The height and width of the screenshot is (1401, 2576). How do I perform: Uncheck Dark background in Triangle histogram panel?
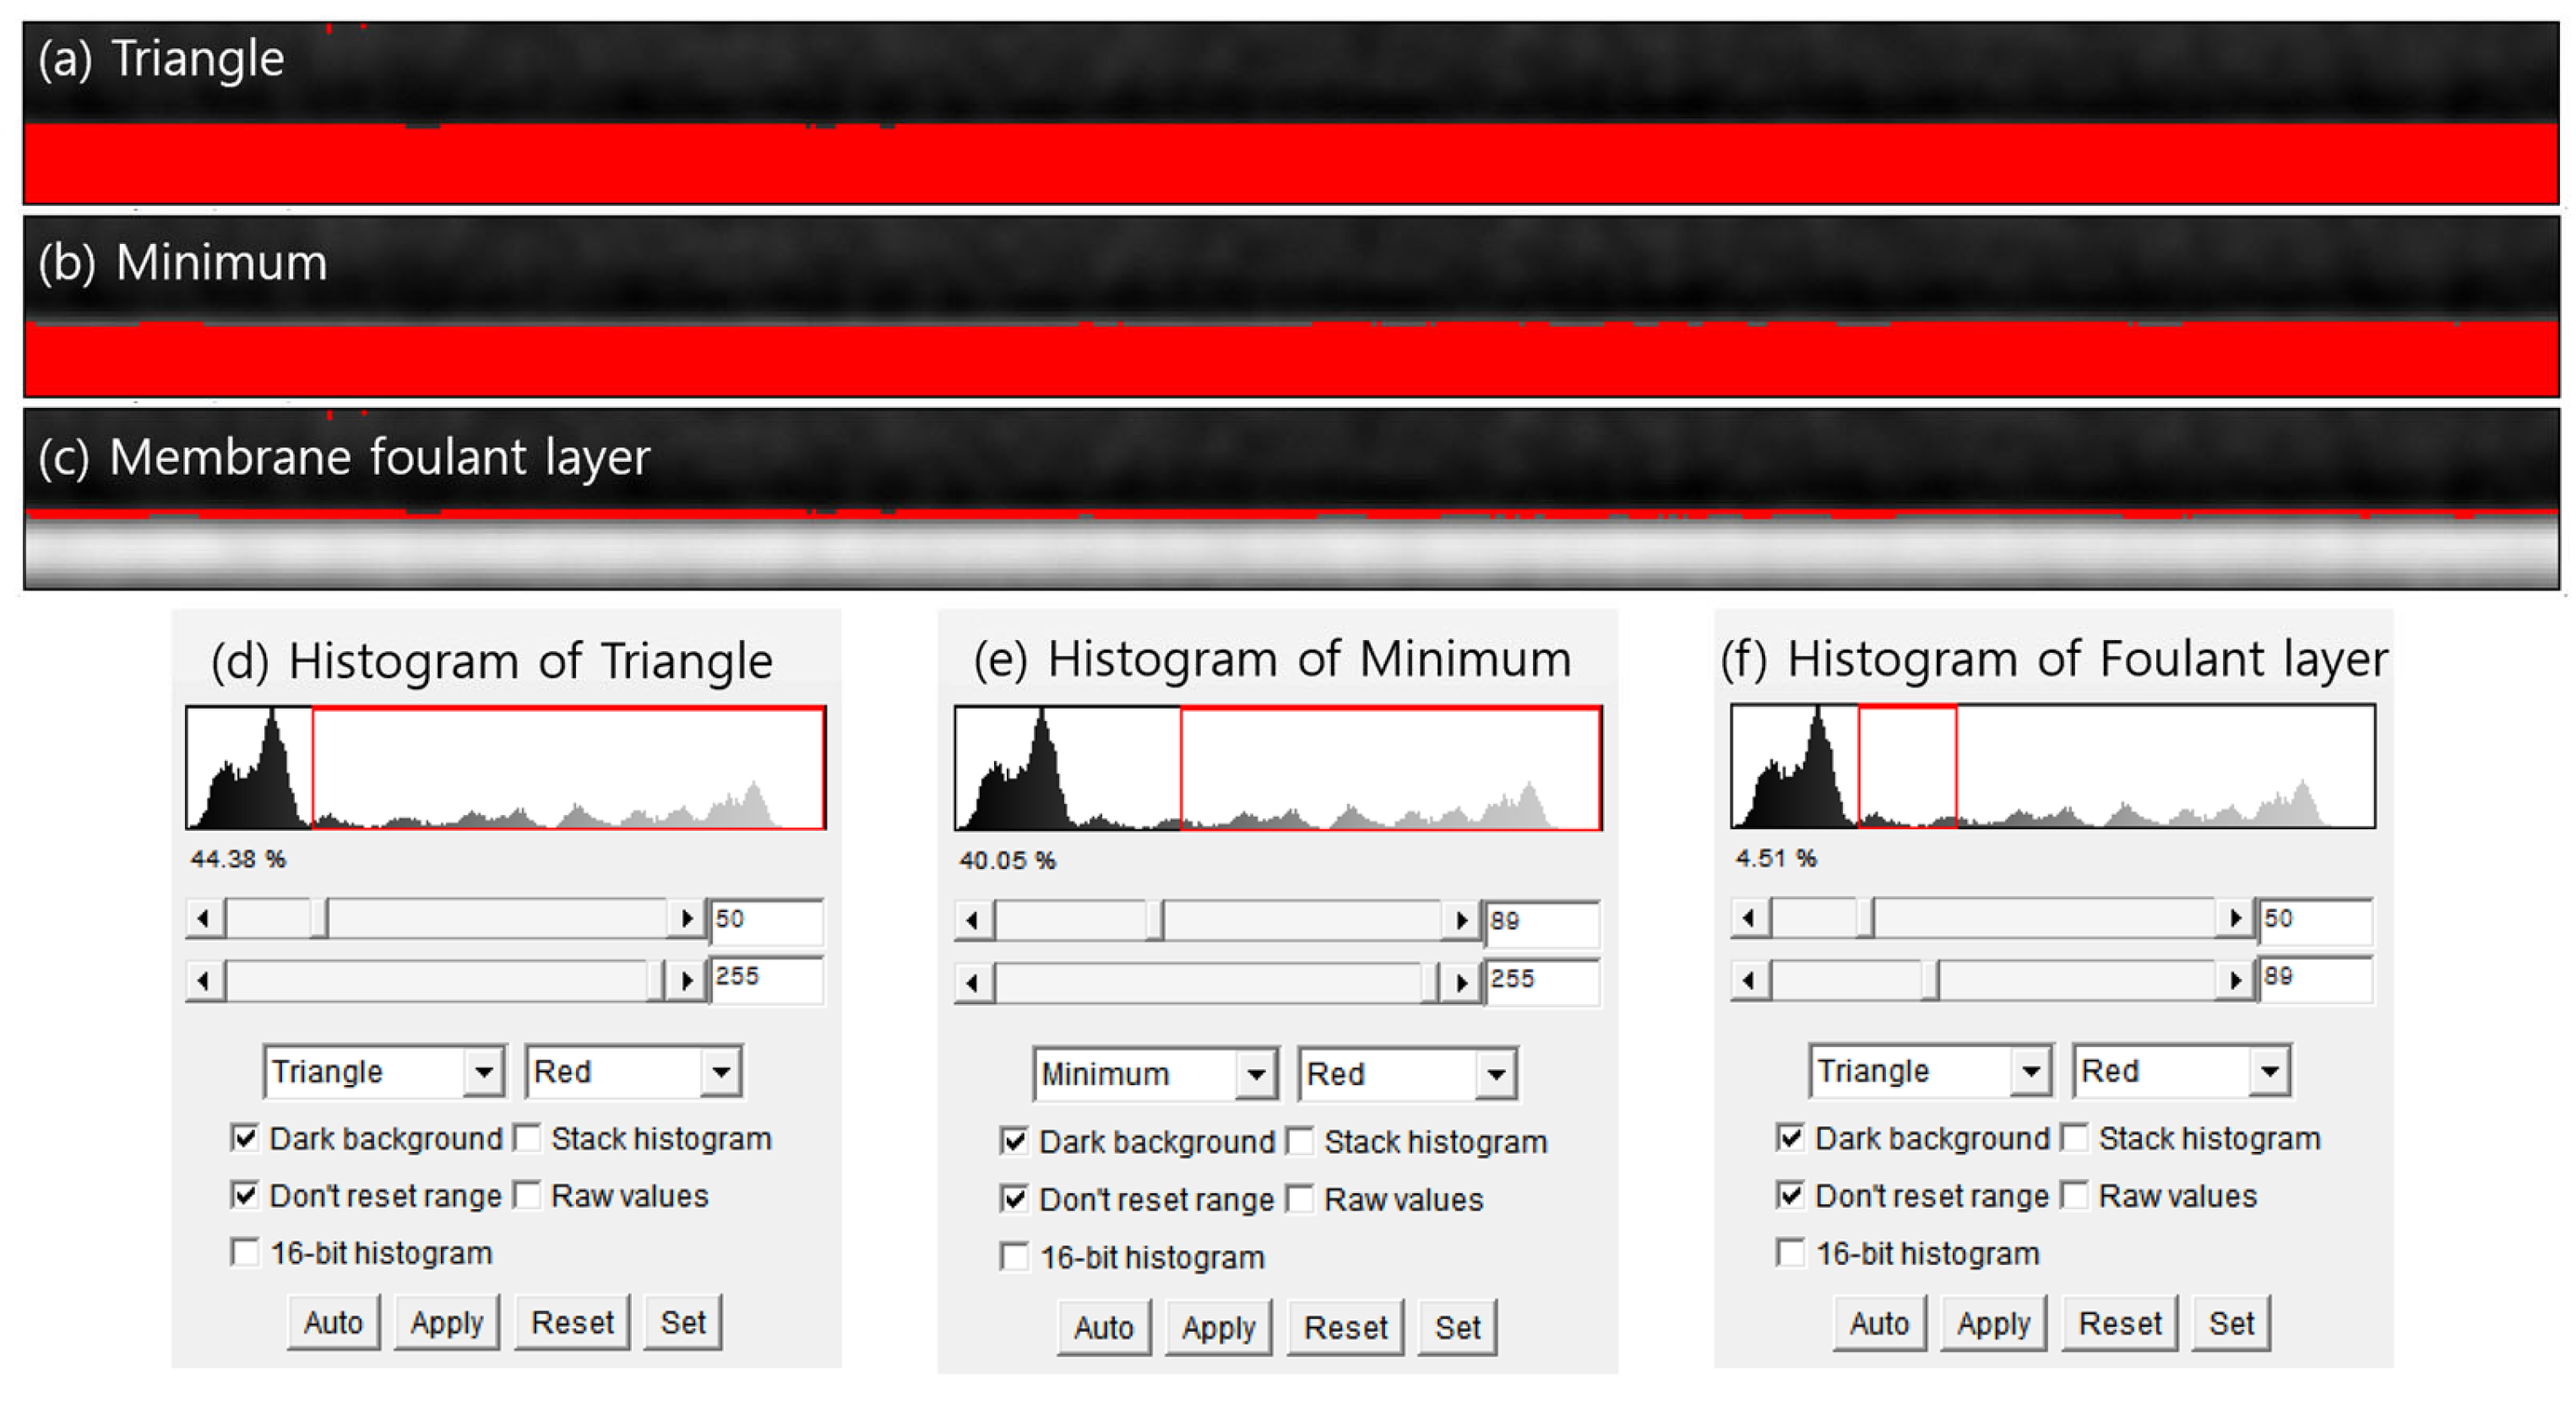coord(244,1138)
